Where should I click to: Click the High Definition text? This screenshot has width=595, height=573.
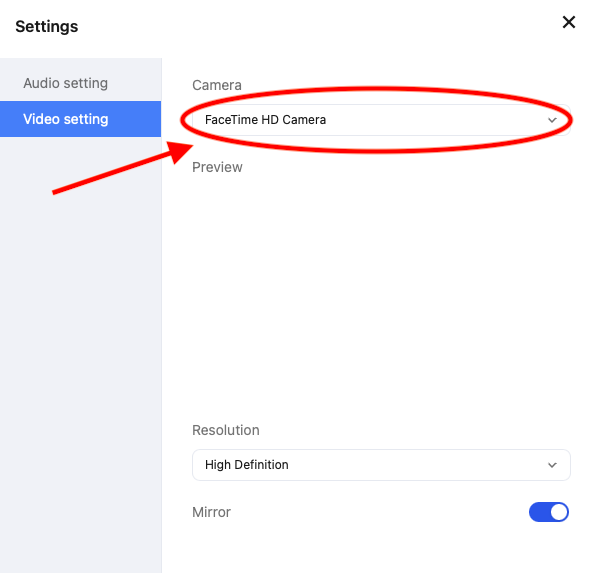pyautogui.click(x=247, y=465)
